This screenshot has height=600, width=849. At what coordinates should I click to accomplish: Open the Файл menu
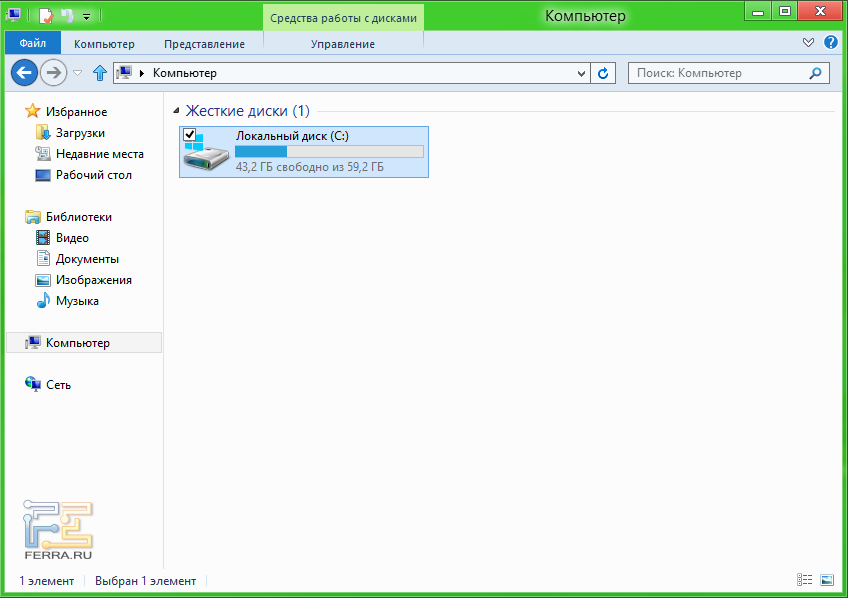click(x=32, y=43)
